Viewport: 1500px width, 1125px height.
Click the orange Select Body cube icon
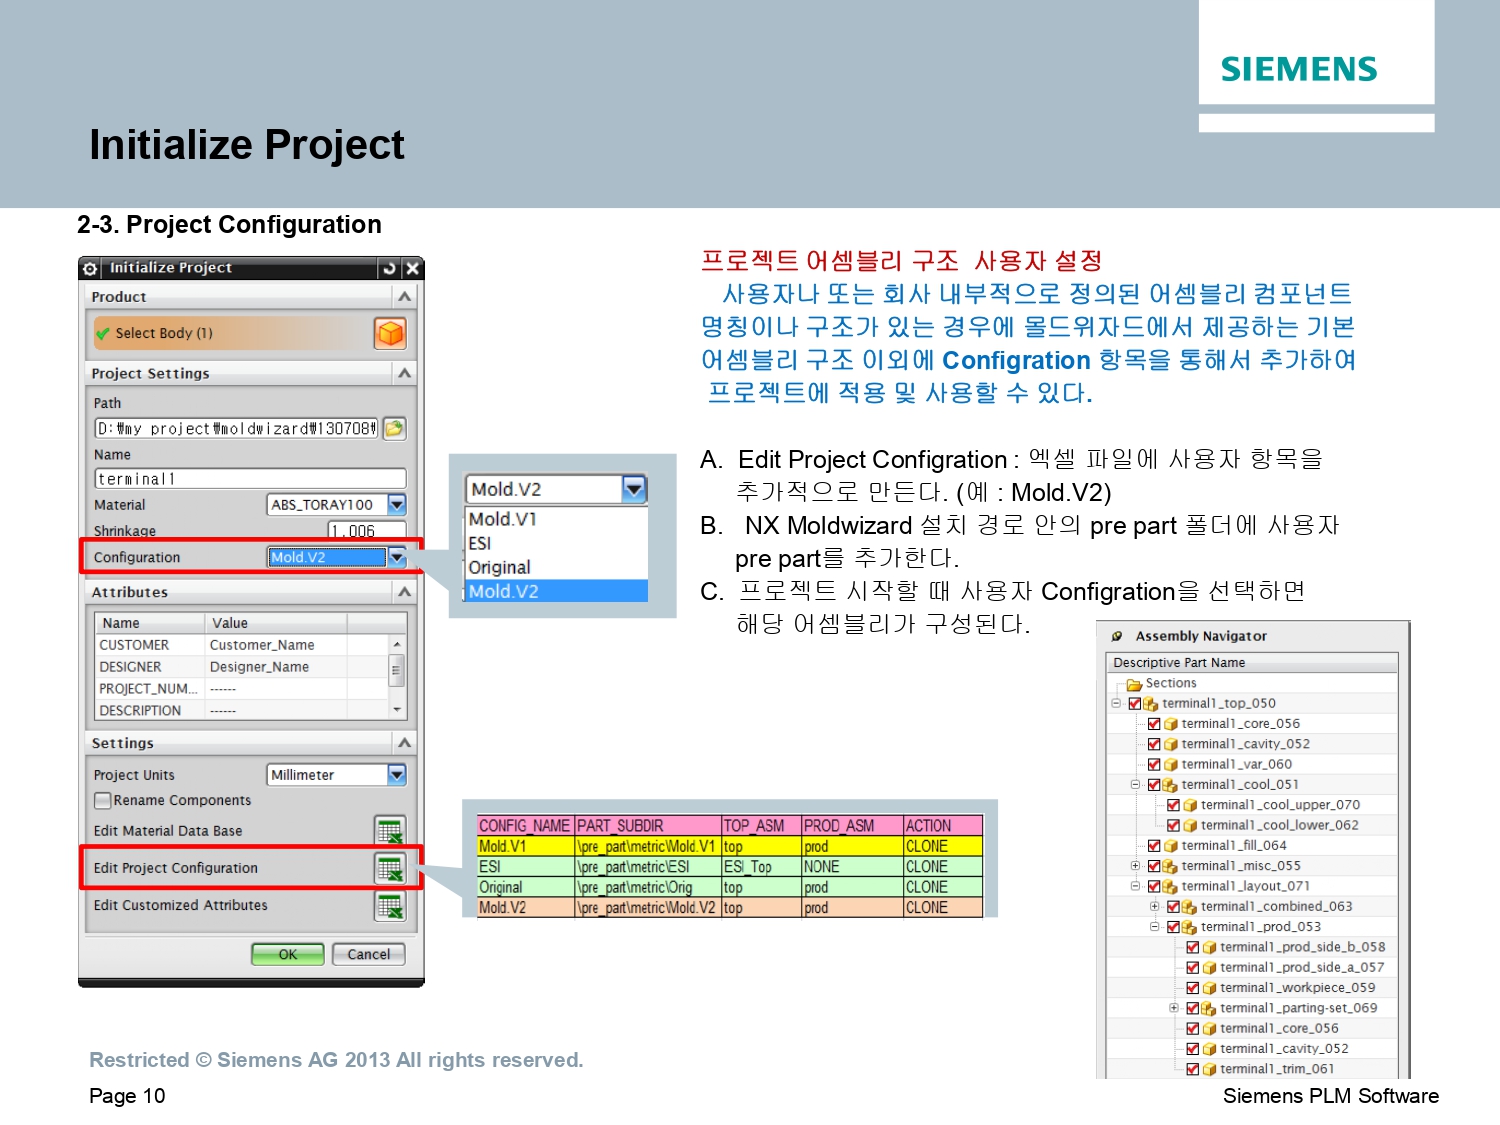(x=390, y=333)
